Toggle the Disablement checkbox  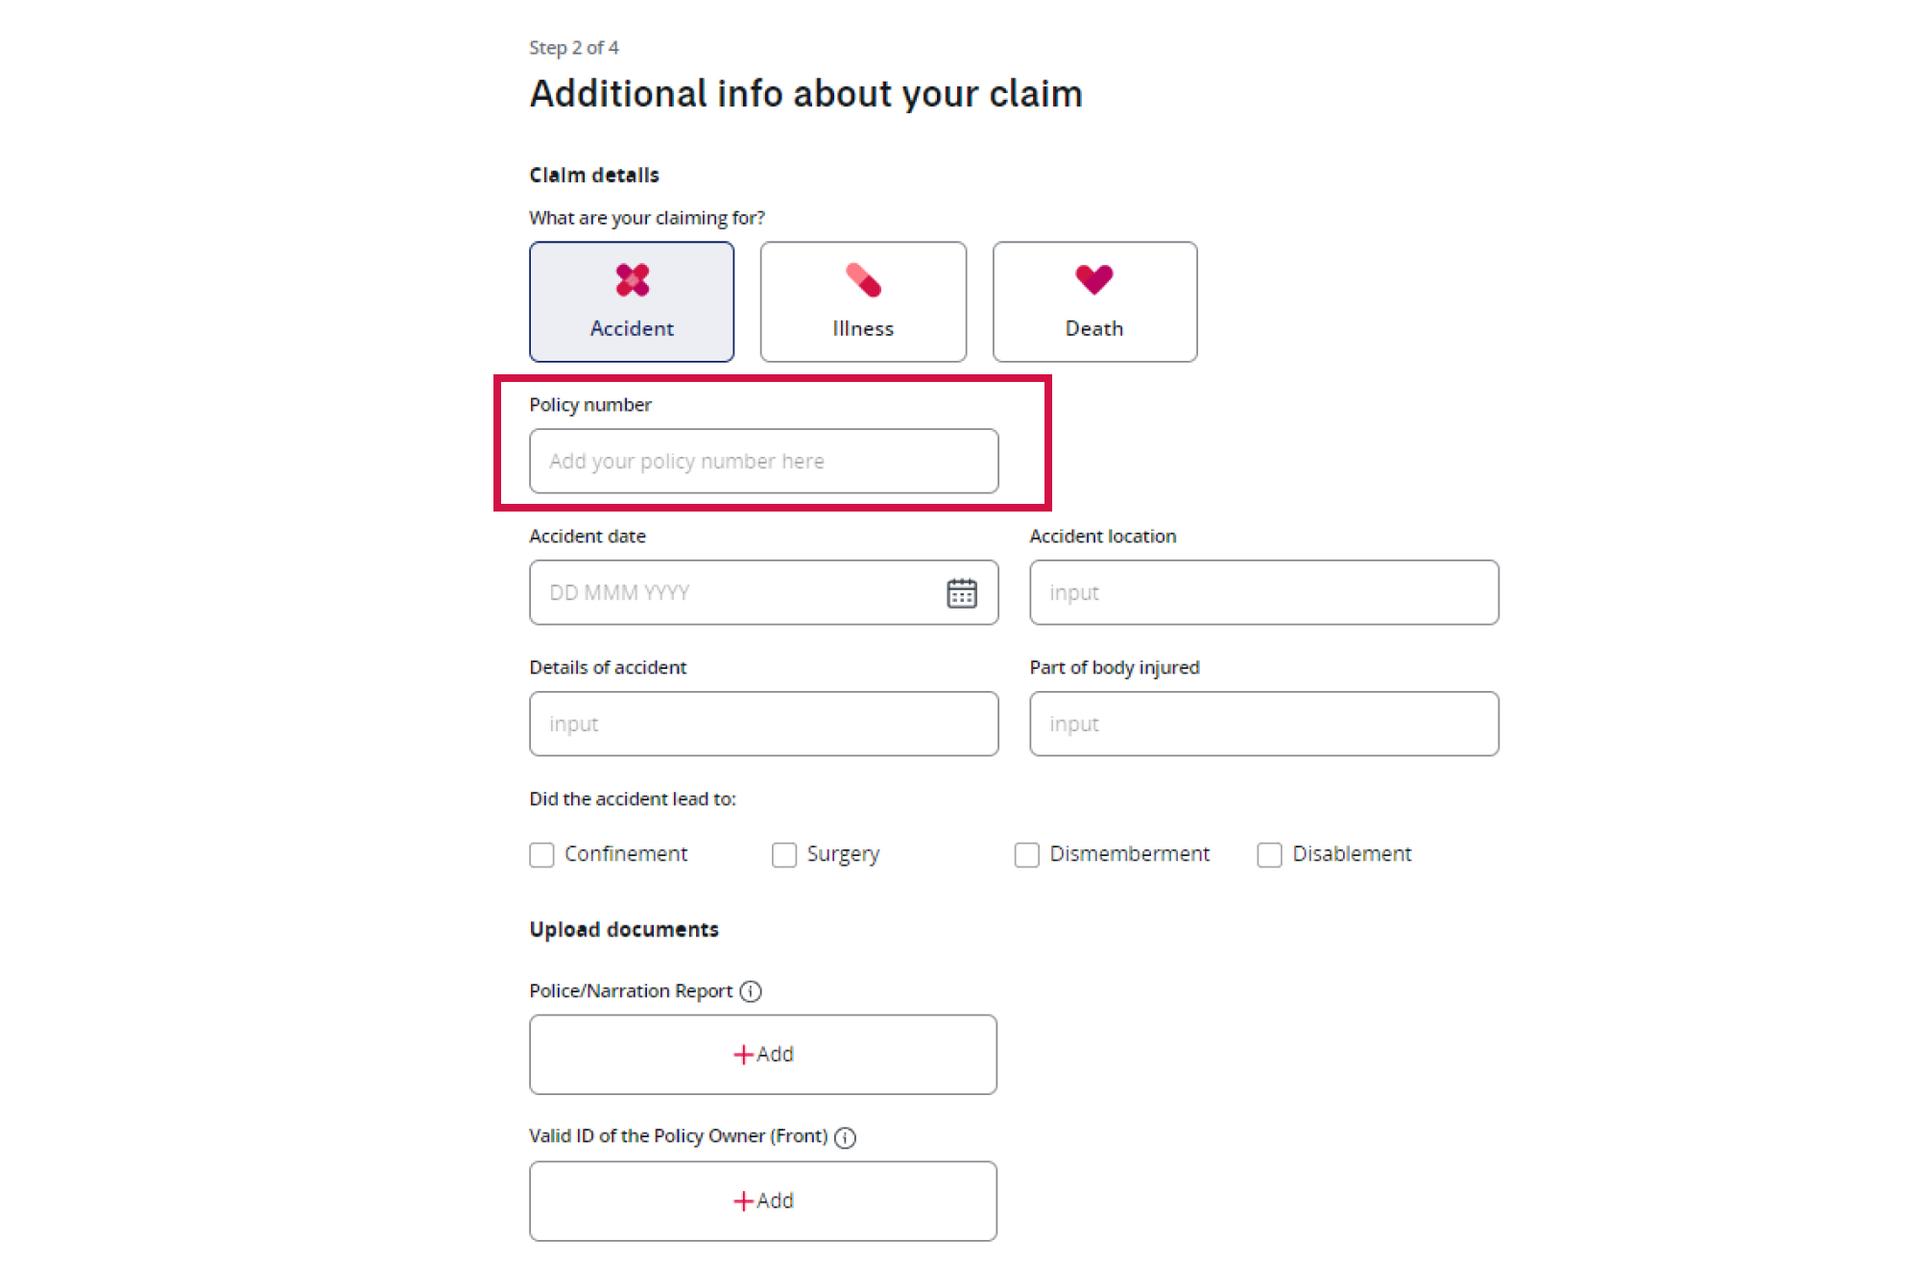click(1270, 855)
